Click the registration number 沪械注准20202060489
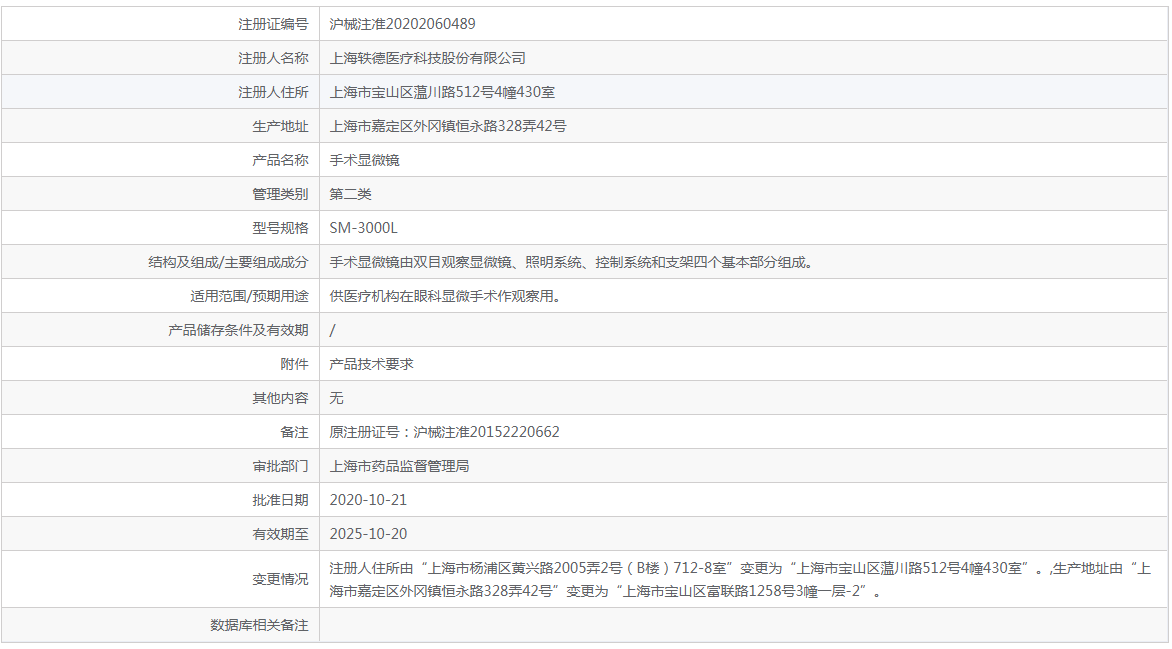The width and height of the screenshot is (1172, 649). [x=395, y=24]
